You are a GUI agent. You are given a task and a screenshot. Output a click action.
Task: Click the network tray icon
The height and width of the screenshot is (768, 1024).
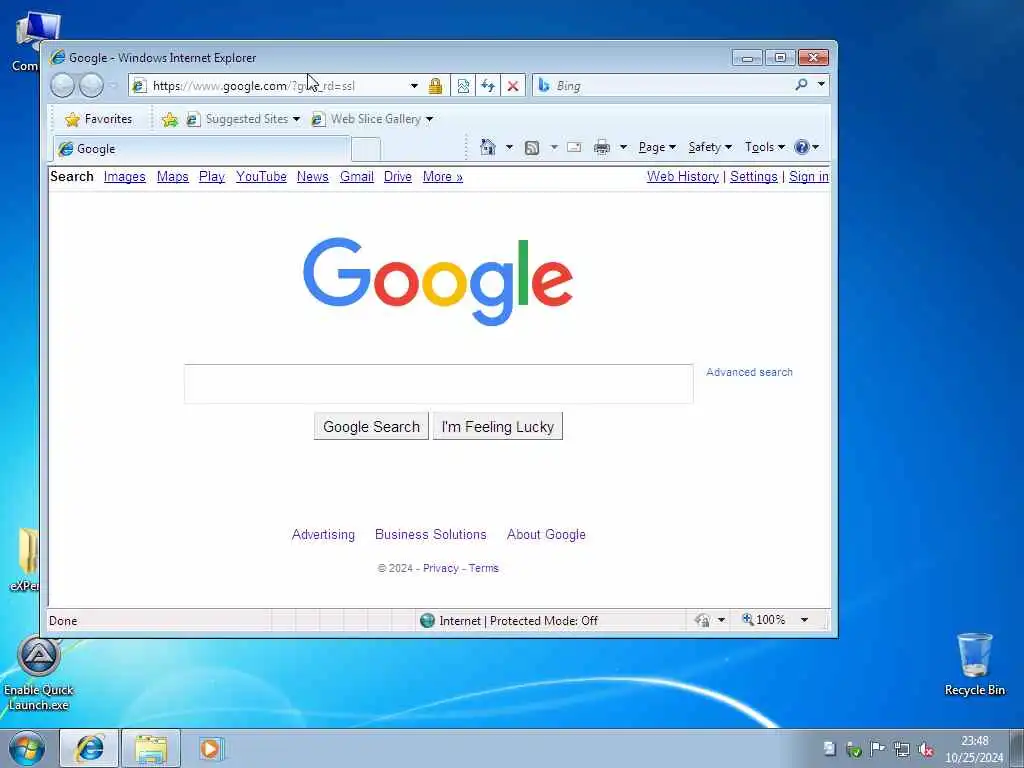pos(902,750)
